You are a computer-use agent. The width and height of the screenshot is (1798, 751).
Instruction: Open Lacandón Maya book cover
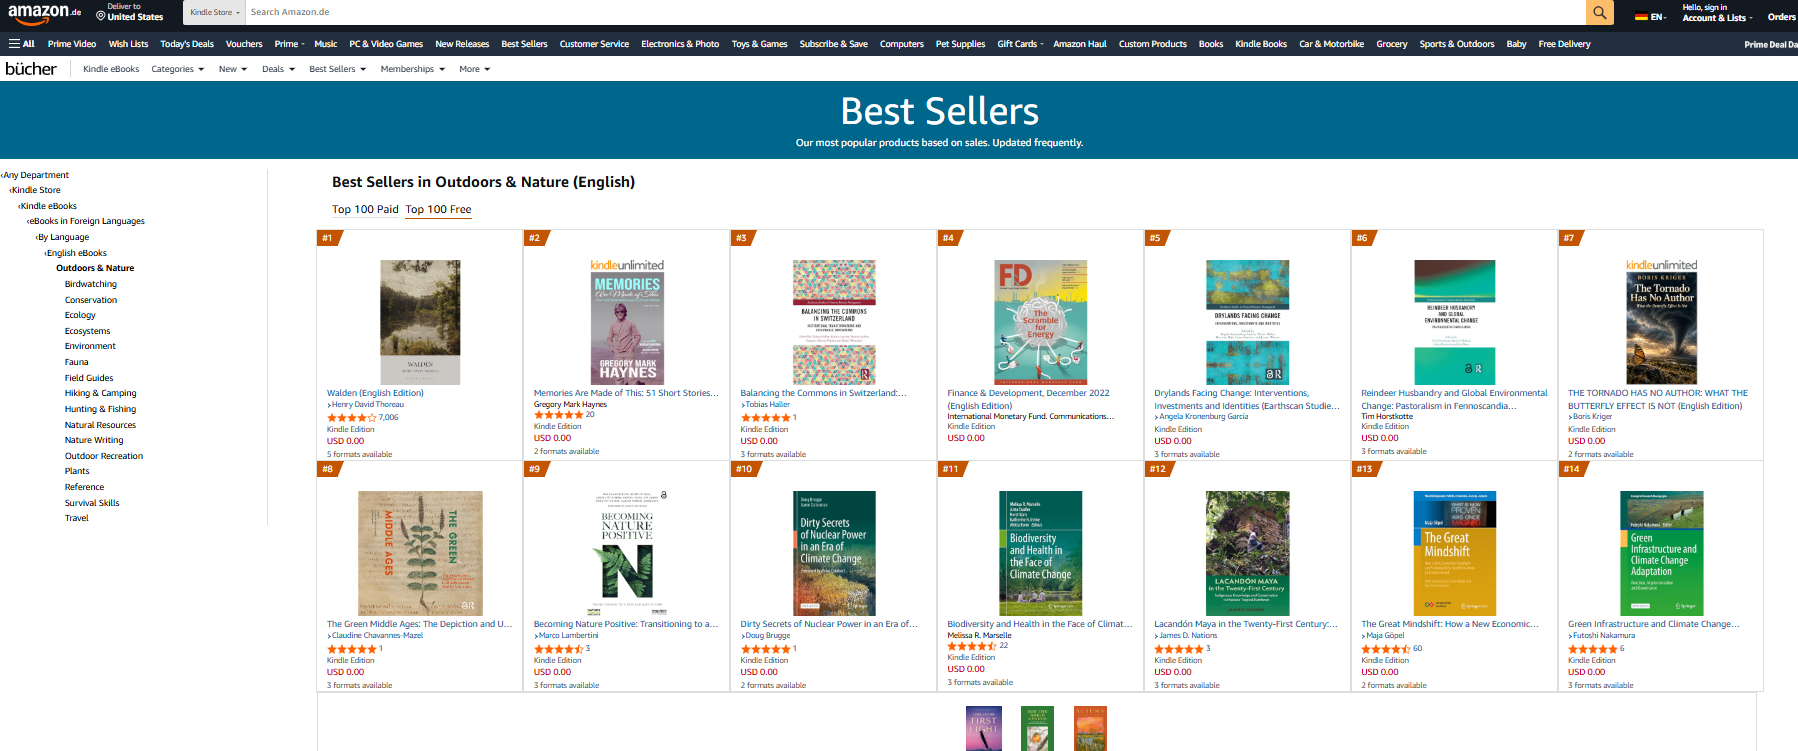tap(1247, 553)
